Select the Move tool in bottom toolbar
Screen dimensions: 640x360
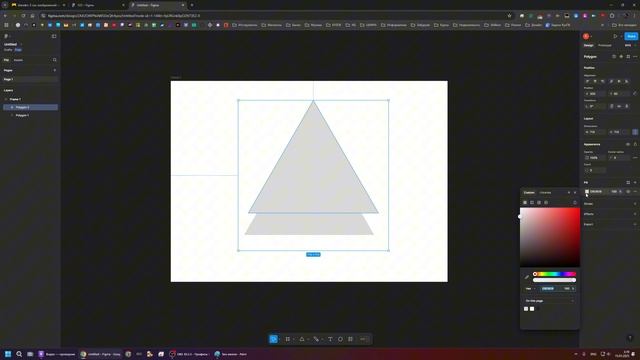[x=273, y=339]
